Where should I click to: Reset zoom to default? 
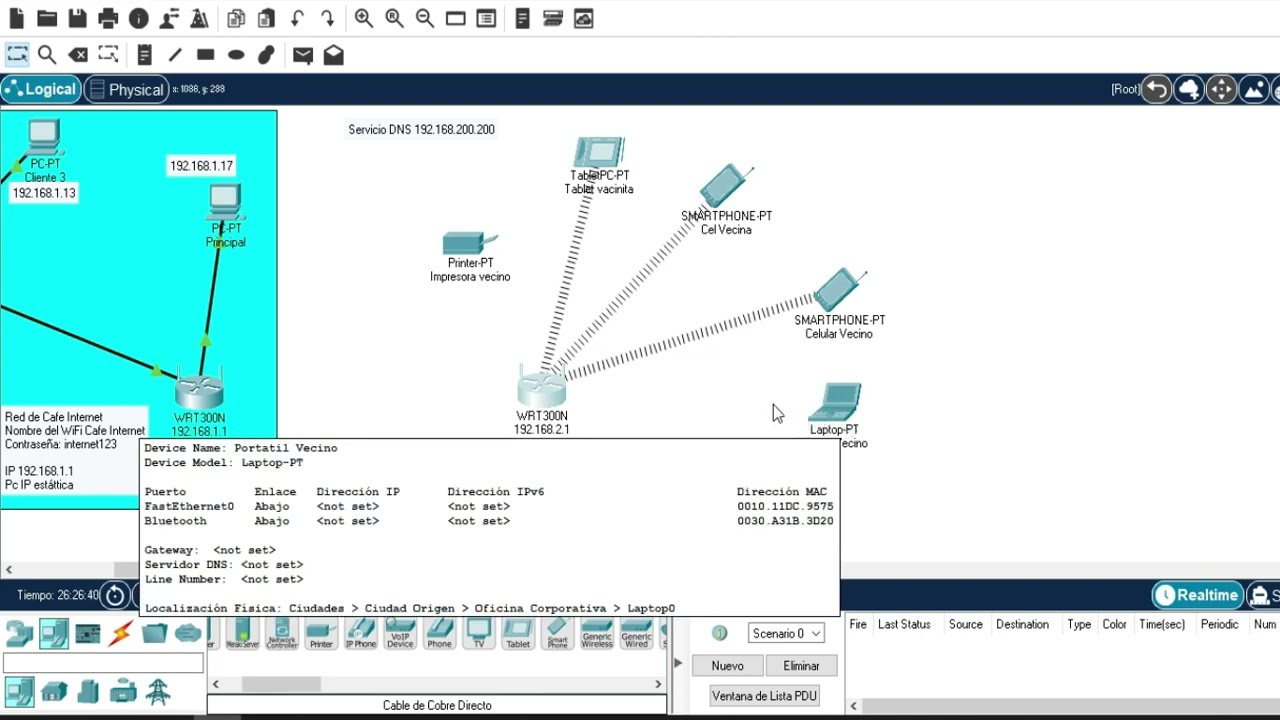pos(395,18)
